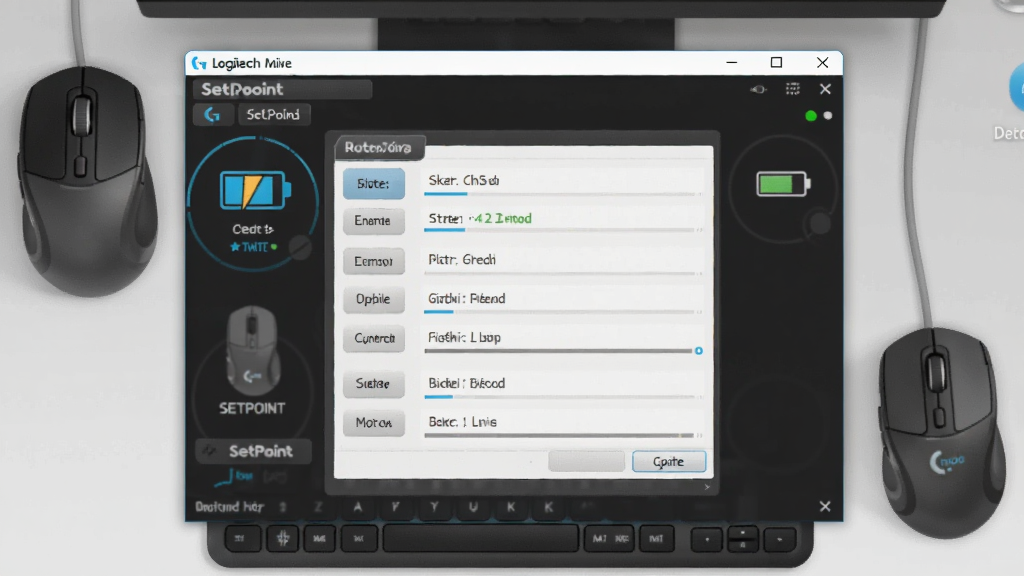Click the green battery status icon
Screen dimensions: 1024x576
(x=783, y=184)
